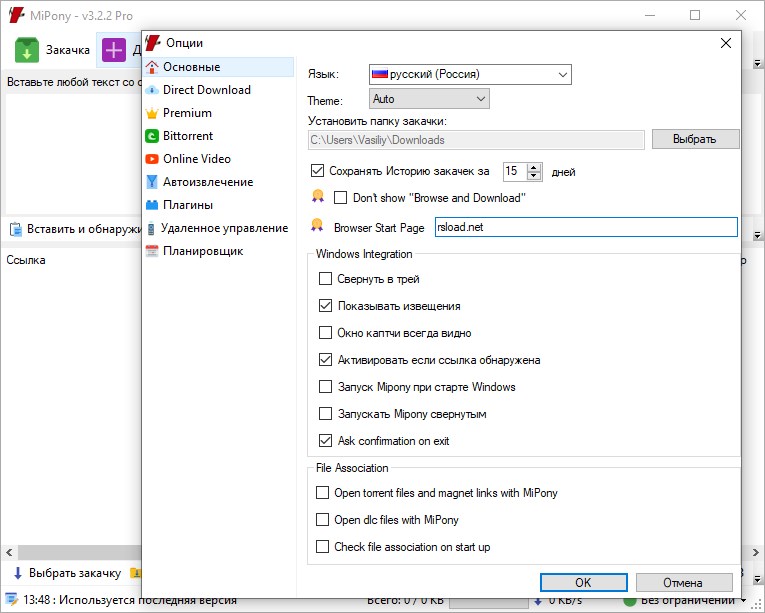Click the green Закачка download icon
The width and height of the screenshot is (765, 613).
click(x=26, y=50)
